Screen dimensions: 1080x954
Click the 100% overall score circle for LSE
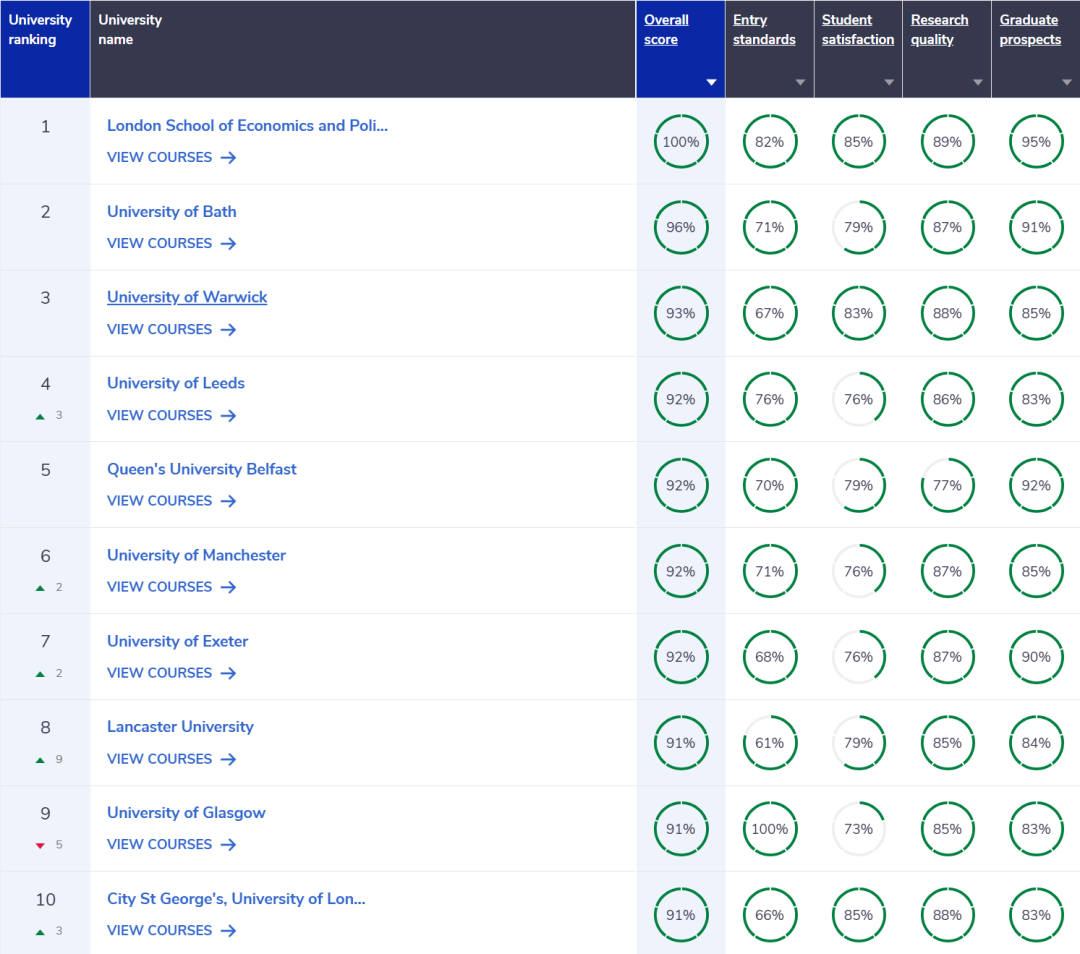click(680, 142)
